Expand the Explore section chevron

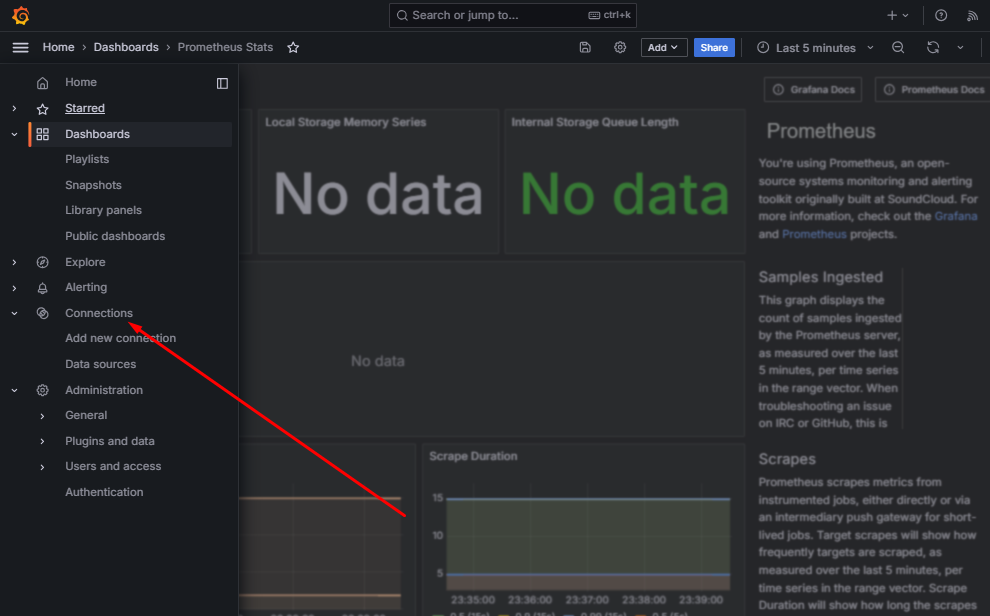15,262
